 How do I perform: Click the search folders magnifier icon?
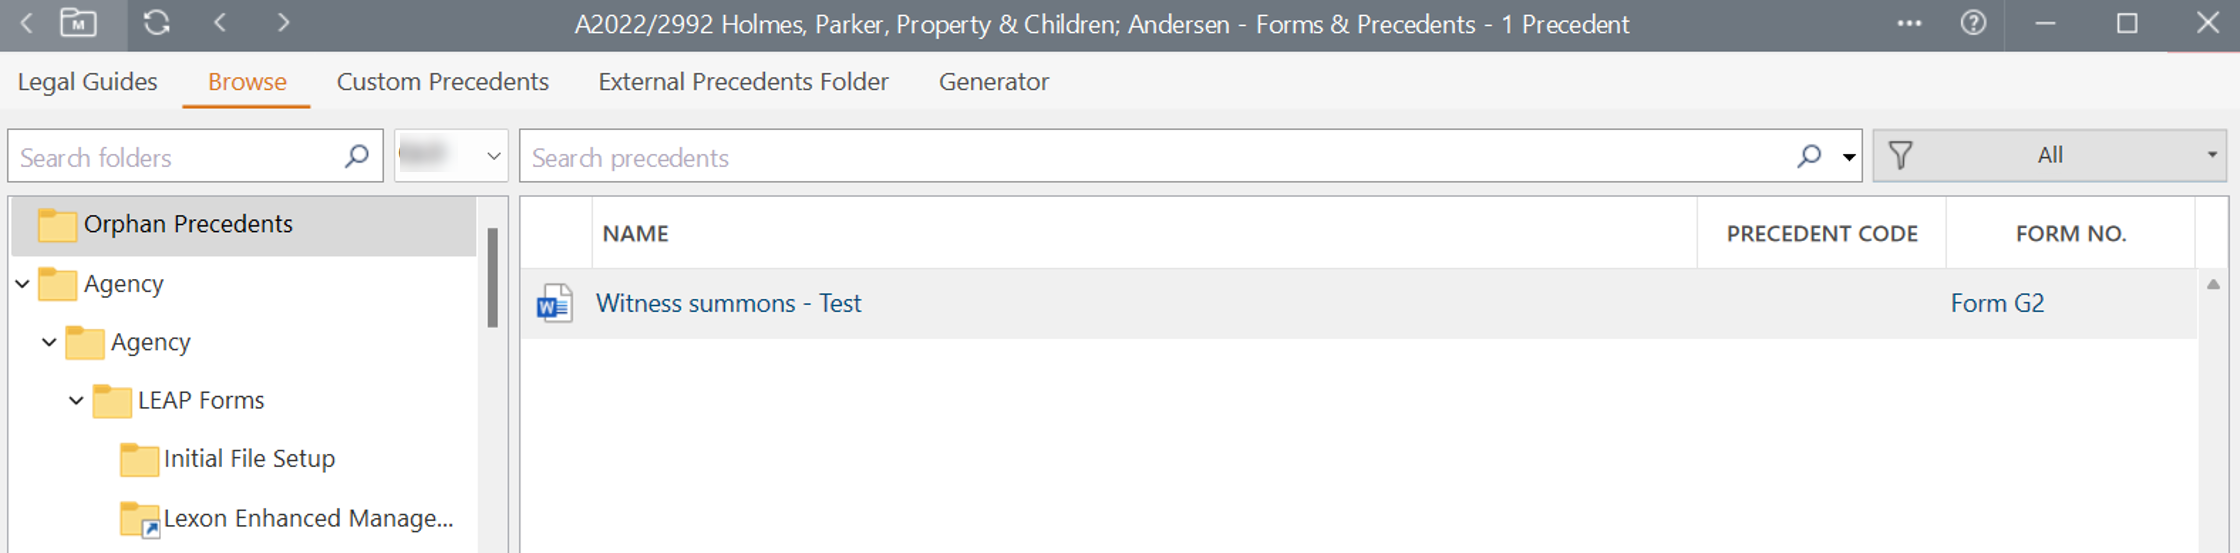pos(356,156)
